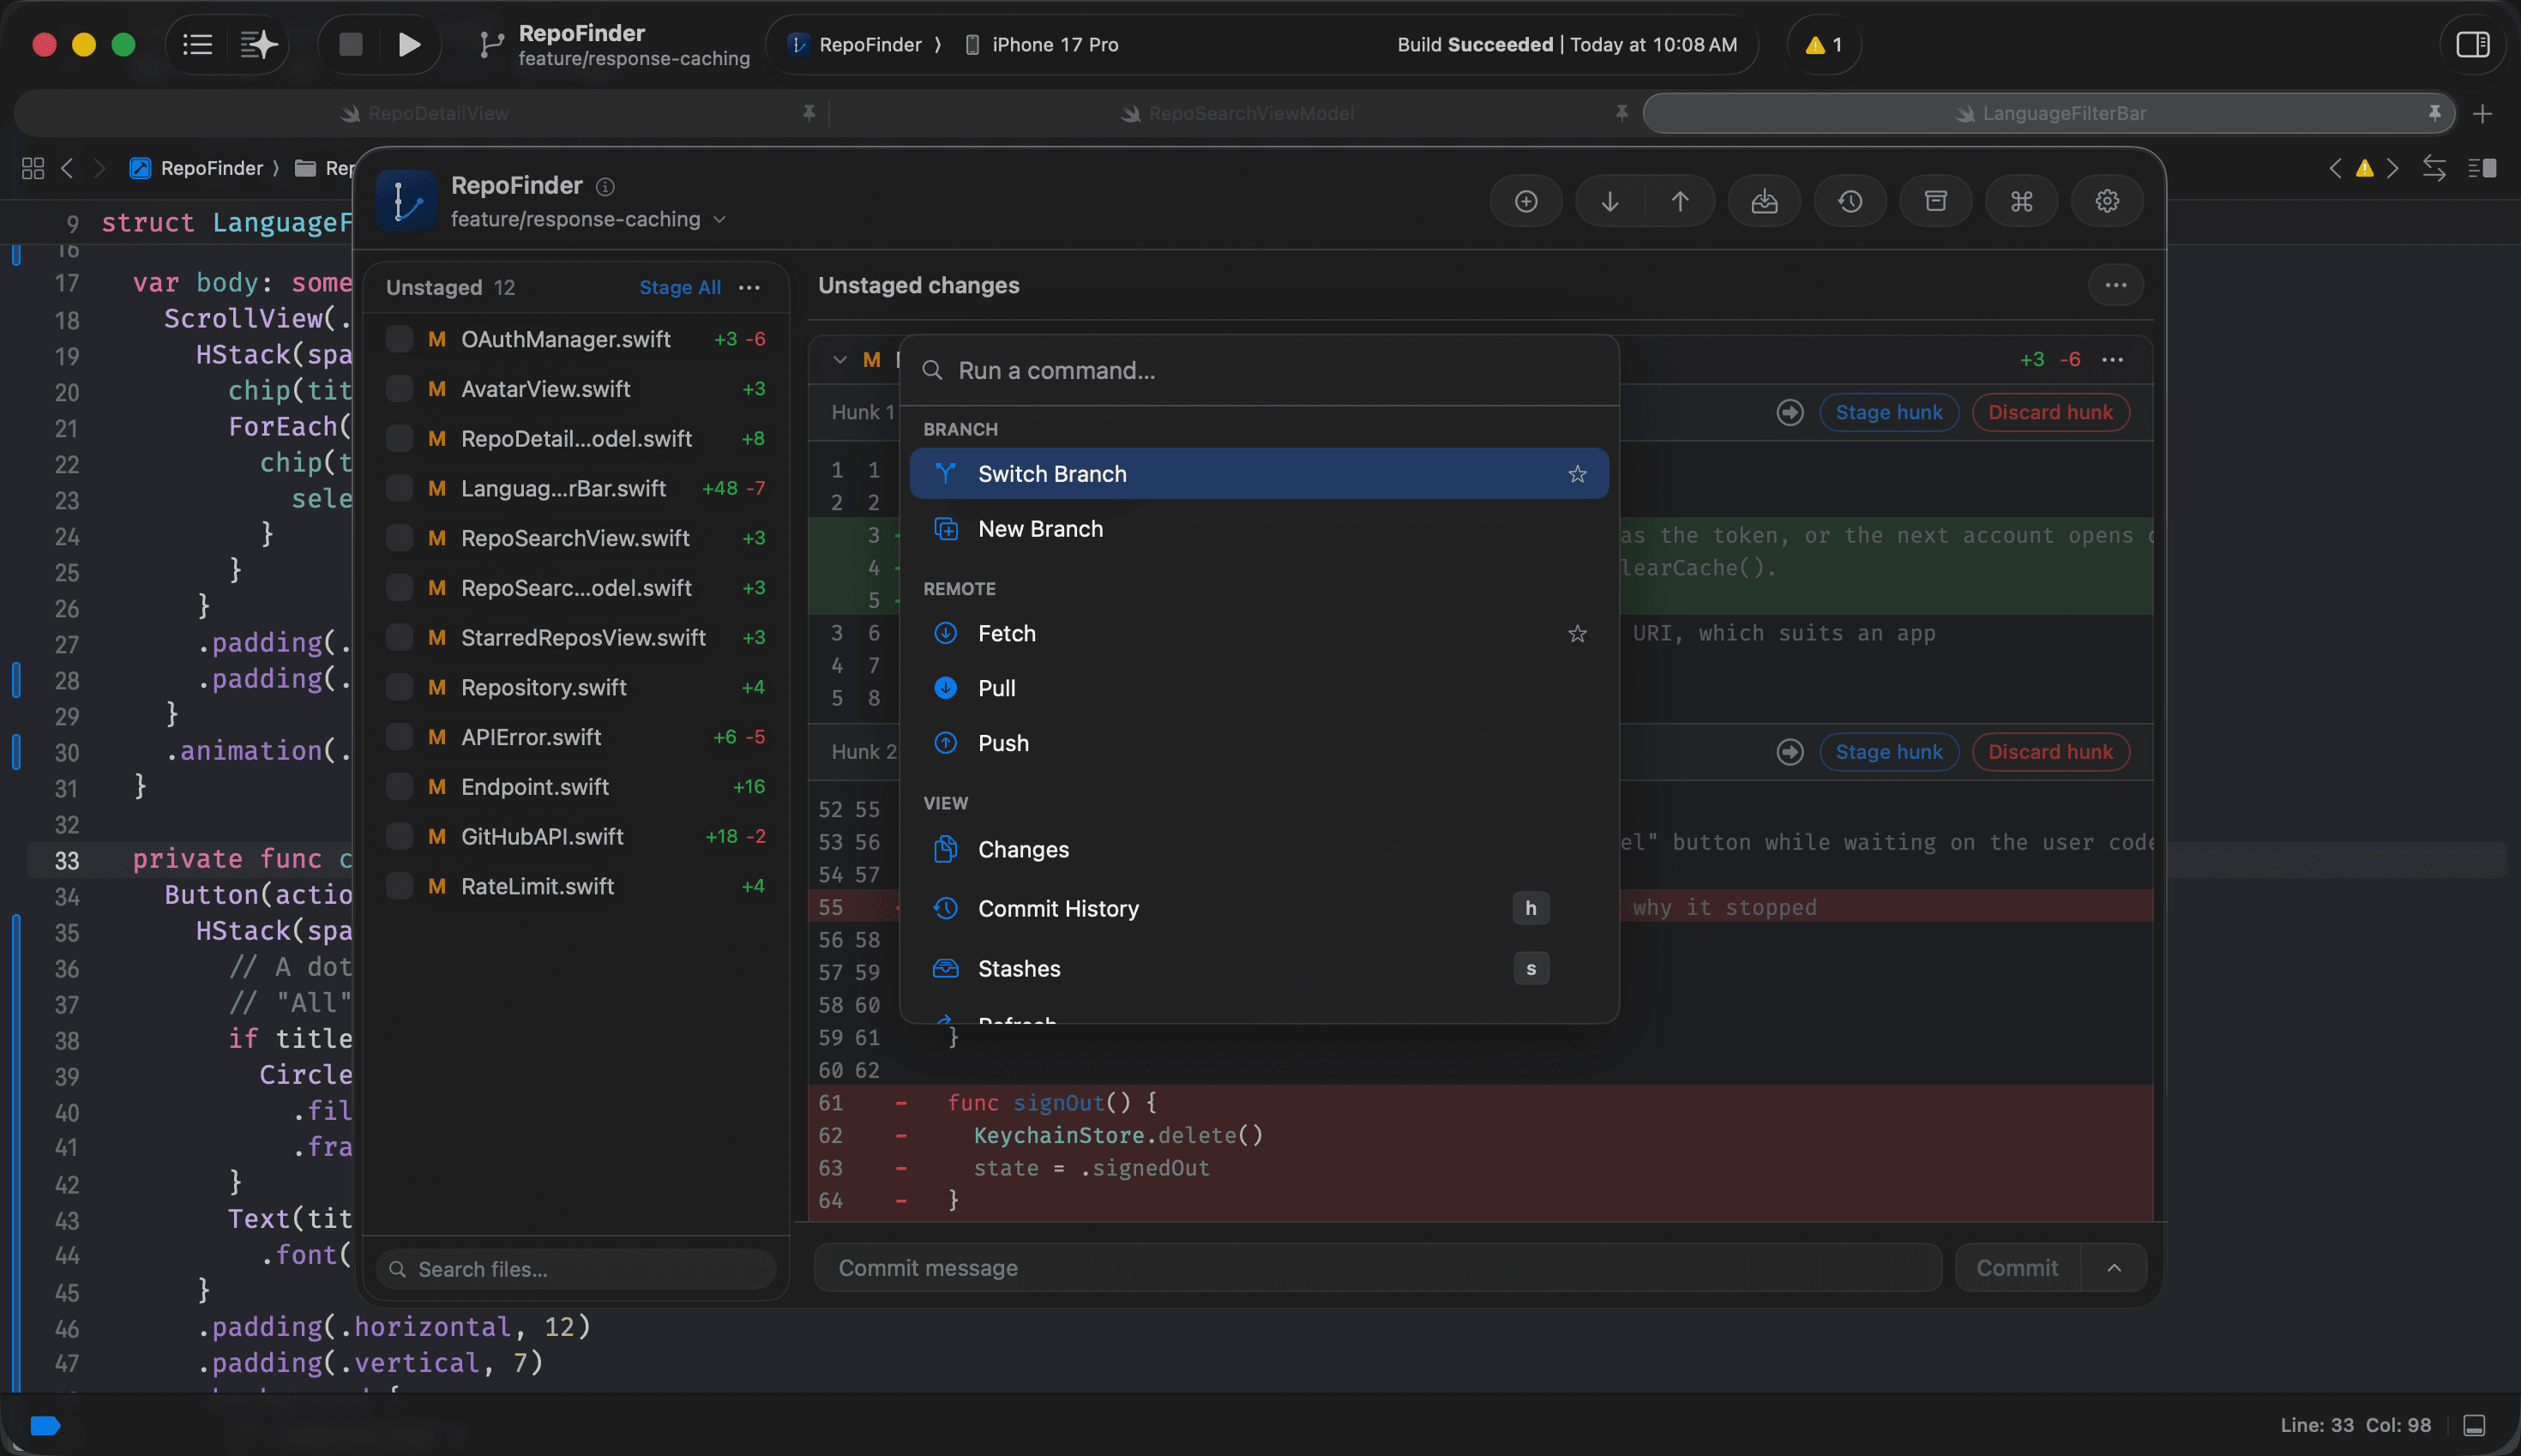
Task: Focus the Search files field
Action: coord(576,1268)
